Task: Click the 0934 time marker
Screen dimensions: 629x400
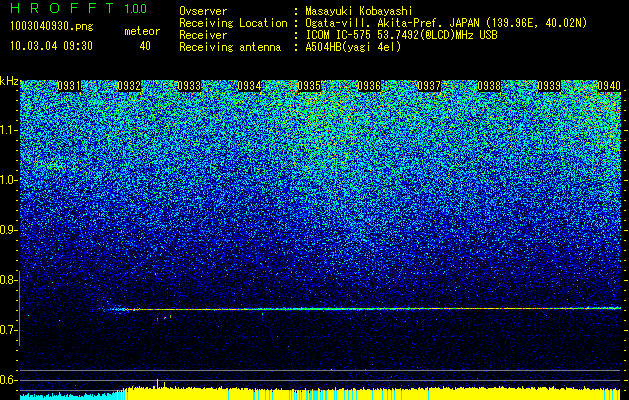Action: 249,86
